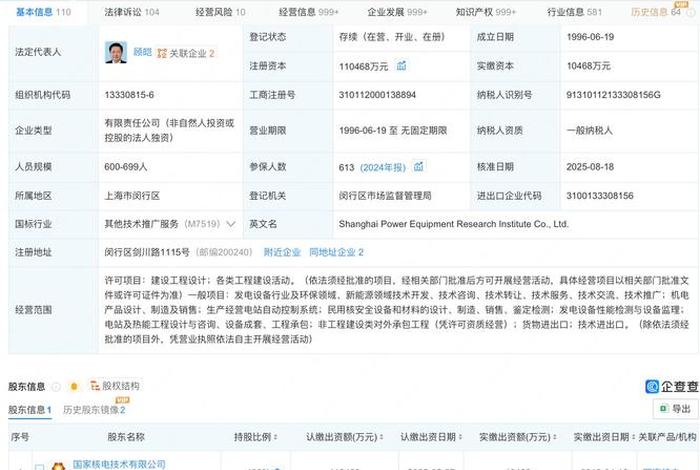Open the 知识产权 tab
Viewport: 700px width, 470px height.
486,12
